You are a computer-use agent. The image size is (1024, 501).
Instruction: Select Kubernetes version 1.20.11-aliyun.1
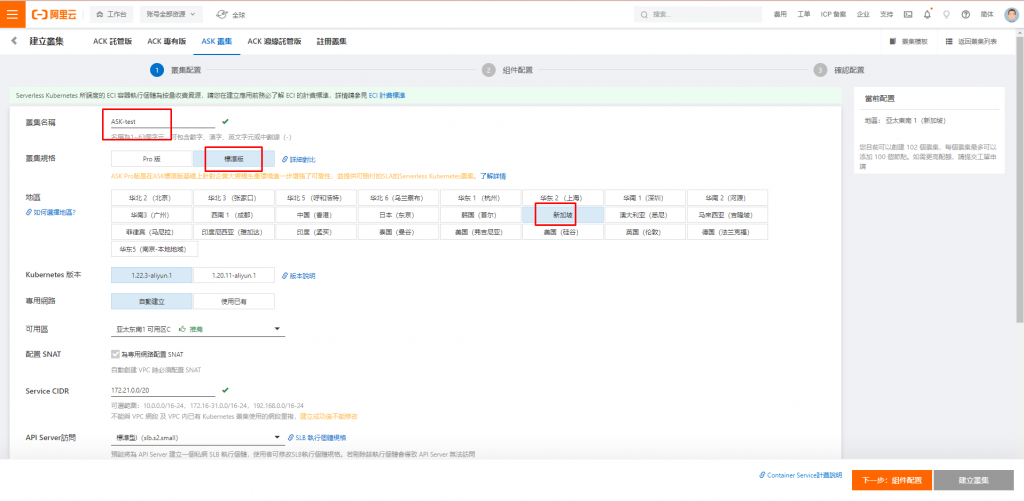234,276
